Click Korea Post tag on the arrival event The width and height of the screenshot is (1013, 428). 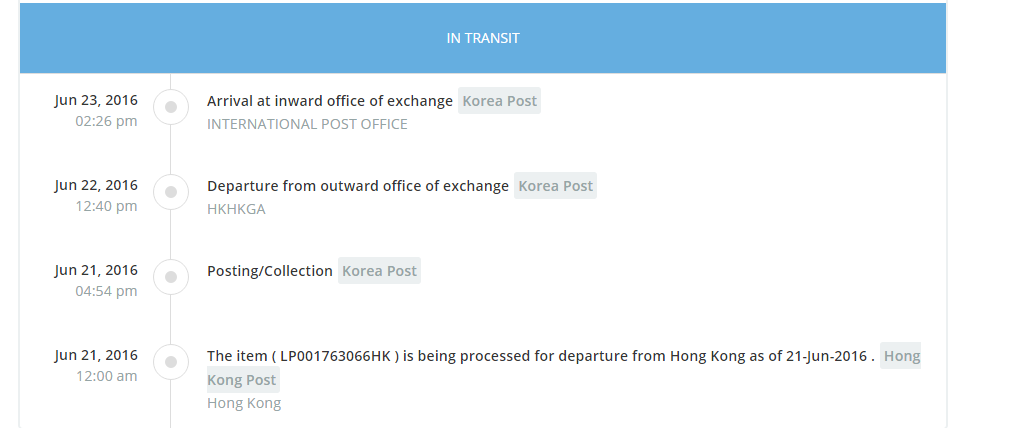(499, 101)
